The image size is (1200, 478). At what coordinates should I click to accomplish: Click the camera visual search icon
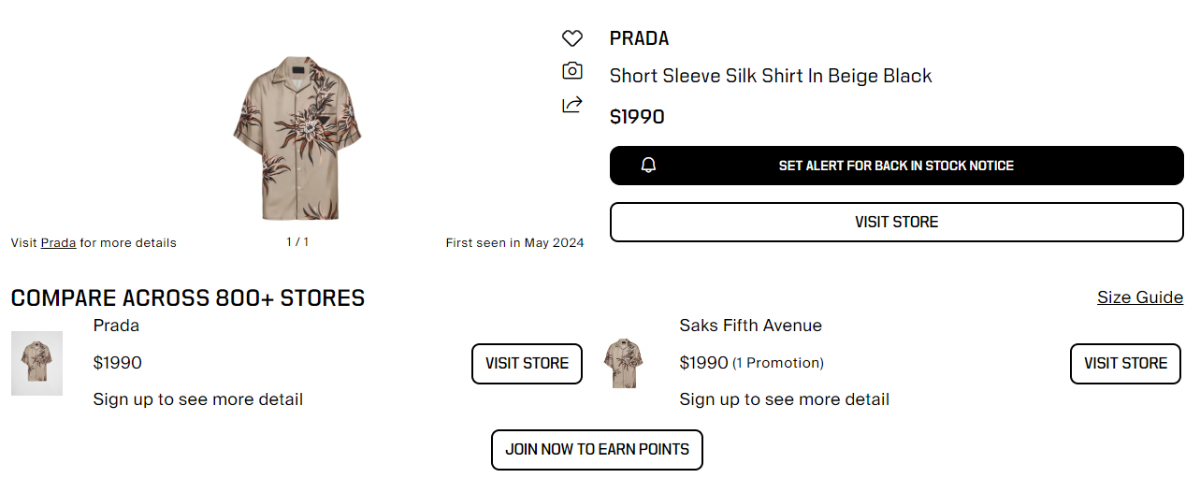pos(571,71)
